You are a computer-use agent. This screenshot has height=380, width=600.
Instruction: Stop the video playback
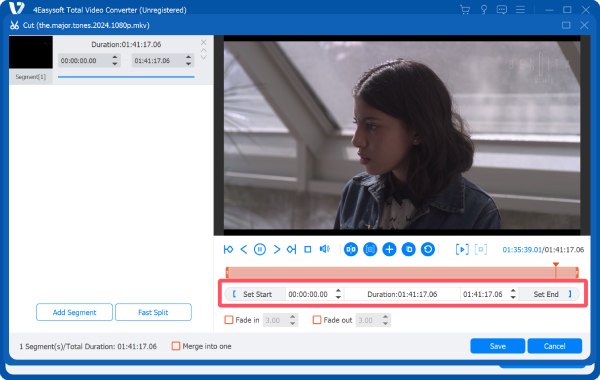coord(308,250)
